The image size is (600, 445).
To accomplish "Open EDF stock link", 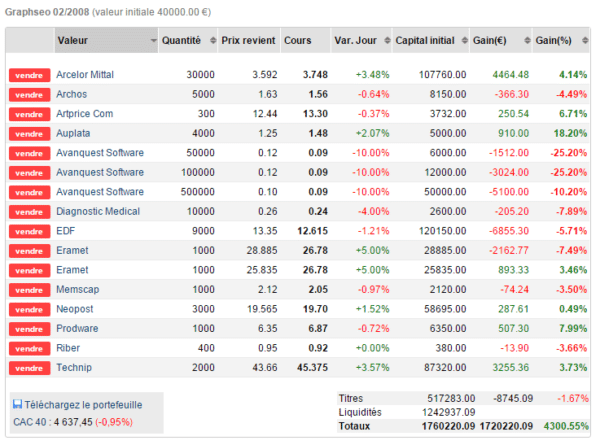I will pyautogui.click(x=65, y=231).
